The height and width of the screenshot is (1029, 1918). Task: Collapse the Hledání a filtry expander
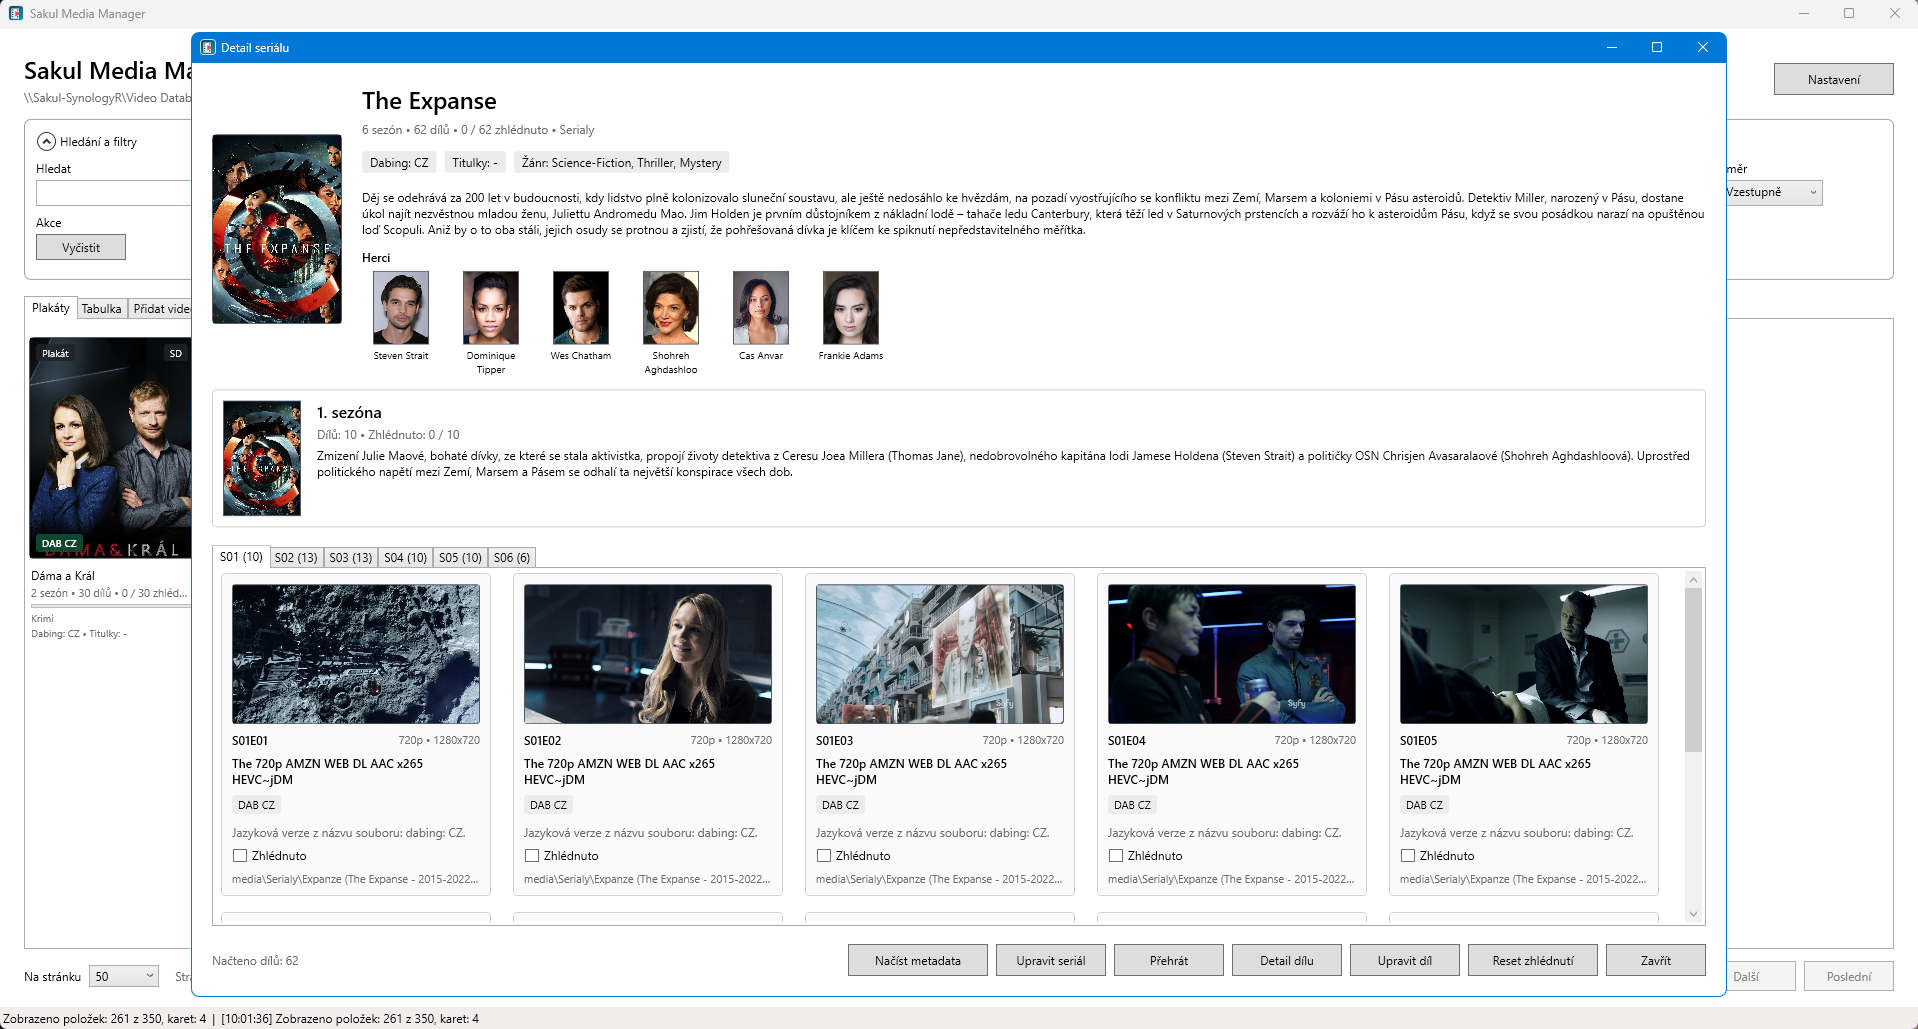point(46,142)
